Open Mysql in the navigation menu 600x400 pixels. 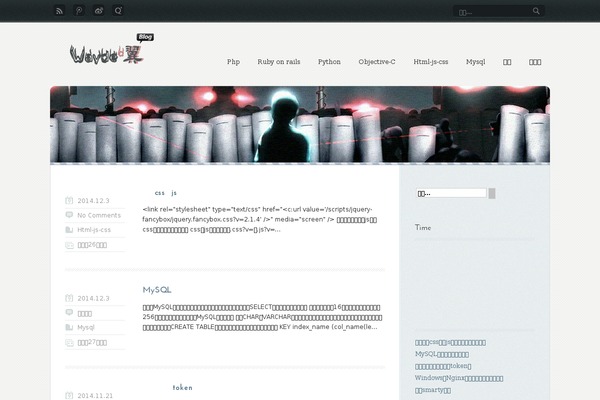(476, 62)
